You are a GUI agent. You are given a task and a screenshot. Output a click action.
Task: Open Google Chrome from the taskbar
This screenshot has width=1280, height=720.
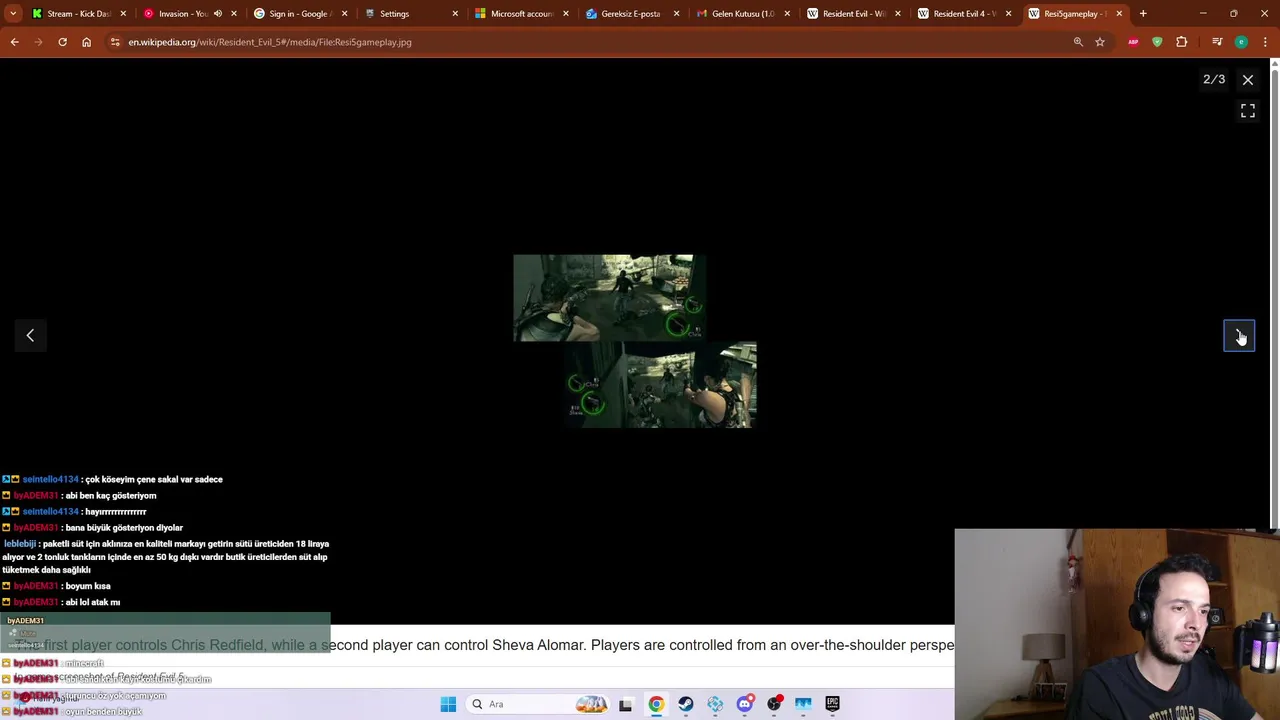click(656, 704)
